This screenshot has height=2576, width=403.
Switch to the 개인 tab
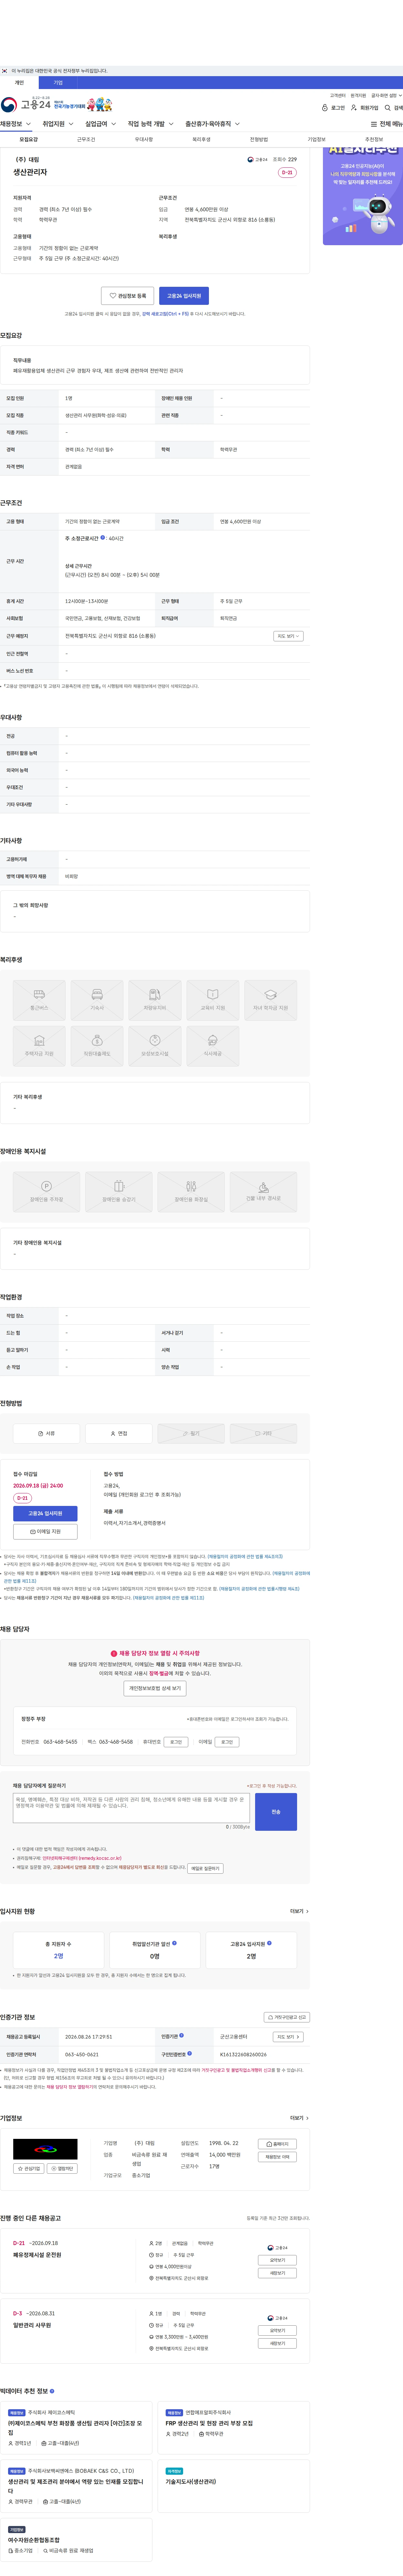19,83
